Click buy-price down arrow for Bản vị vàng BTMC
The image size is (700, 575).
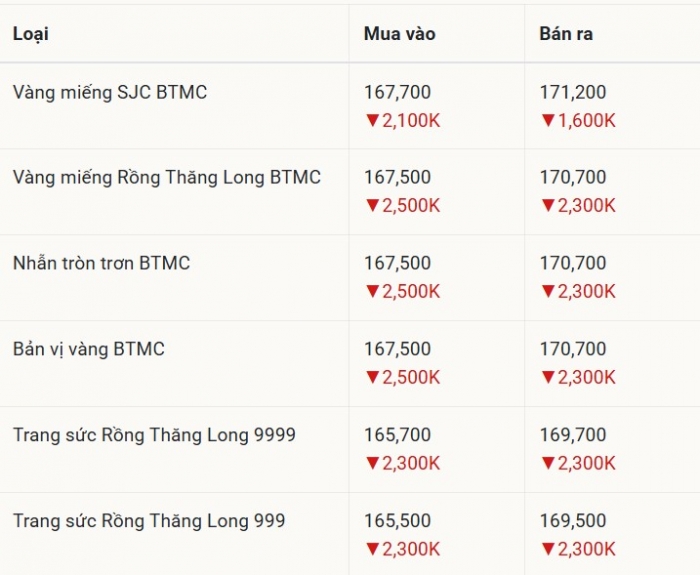(372, 378)
